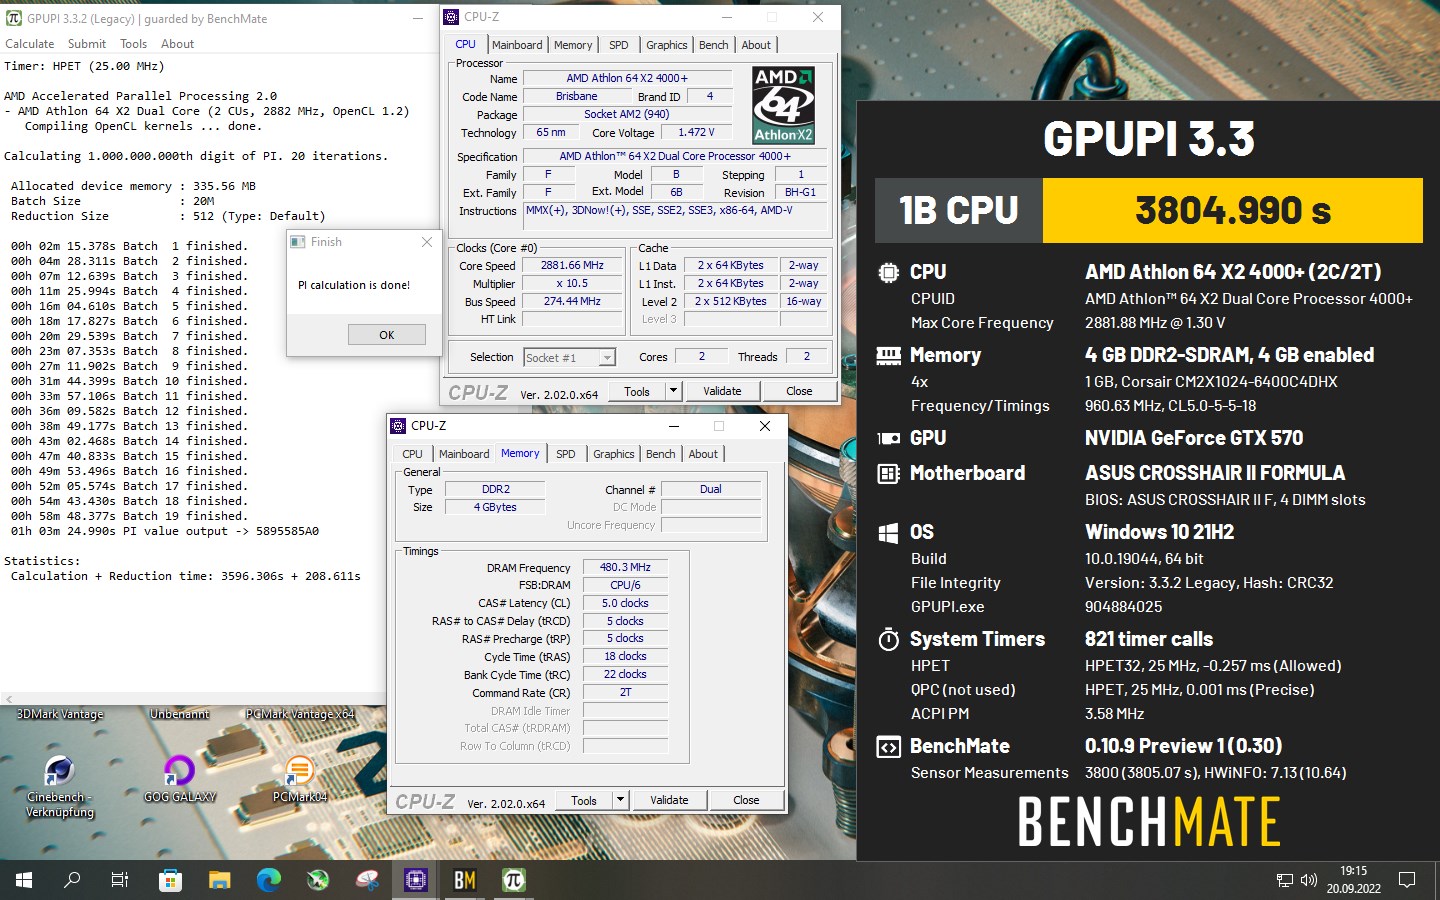Click the 3804.990 s score result
The height and width of the screenshot is (900, 1440).
coord(1232,210)
